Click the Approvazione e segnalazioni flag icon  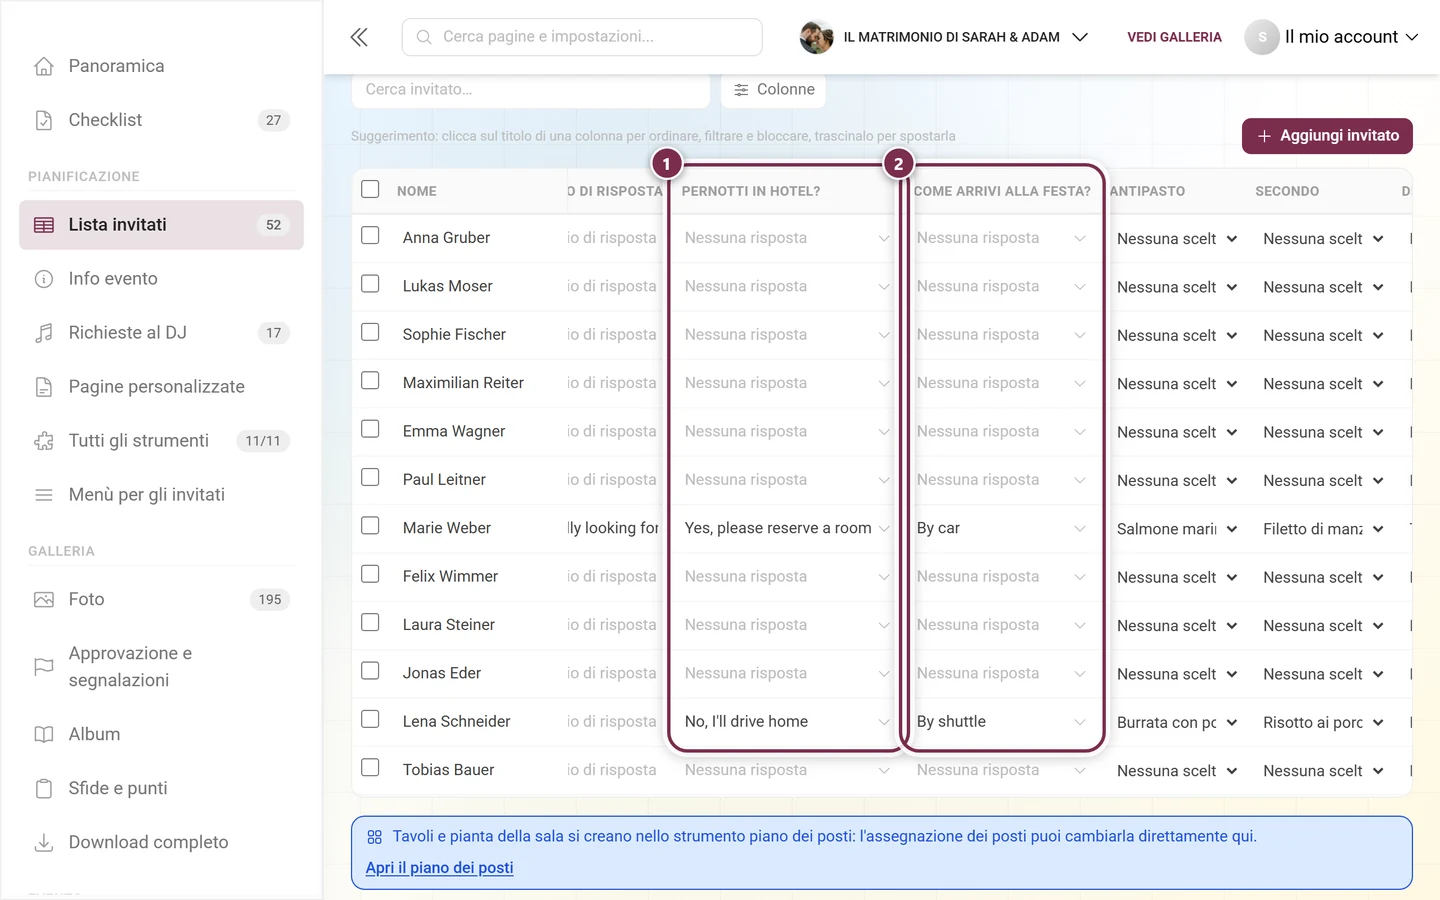[44, 667]
